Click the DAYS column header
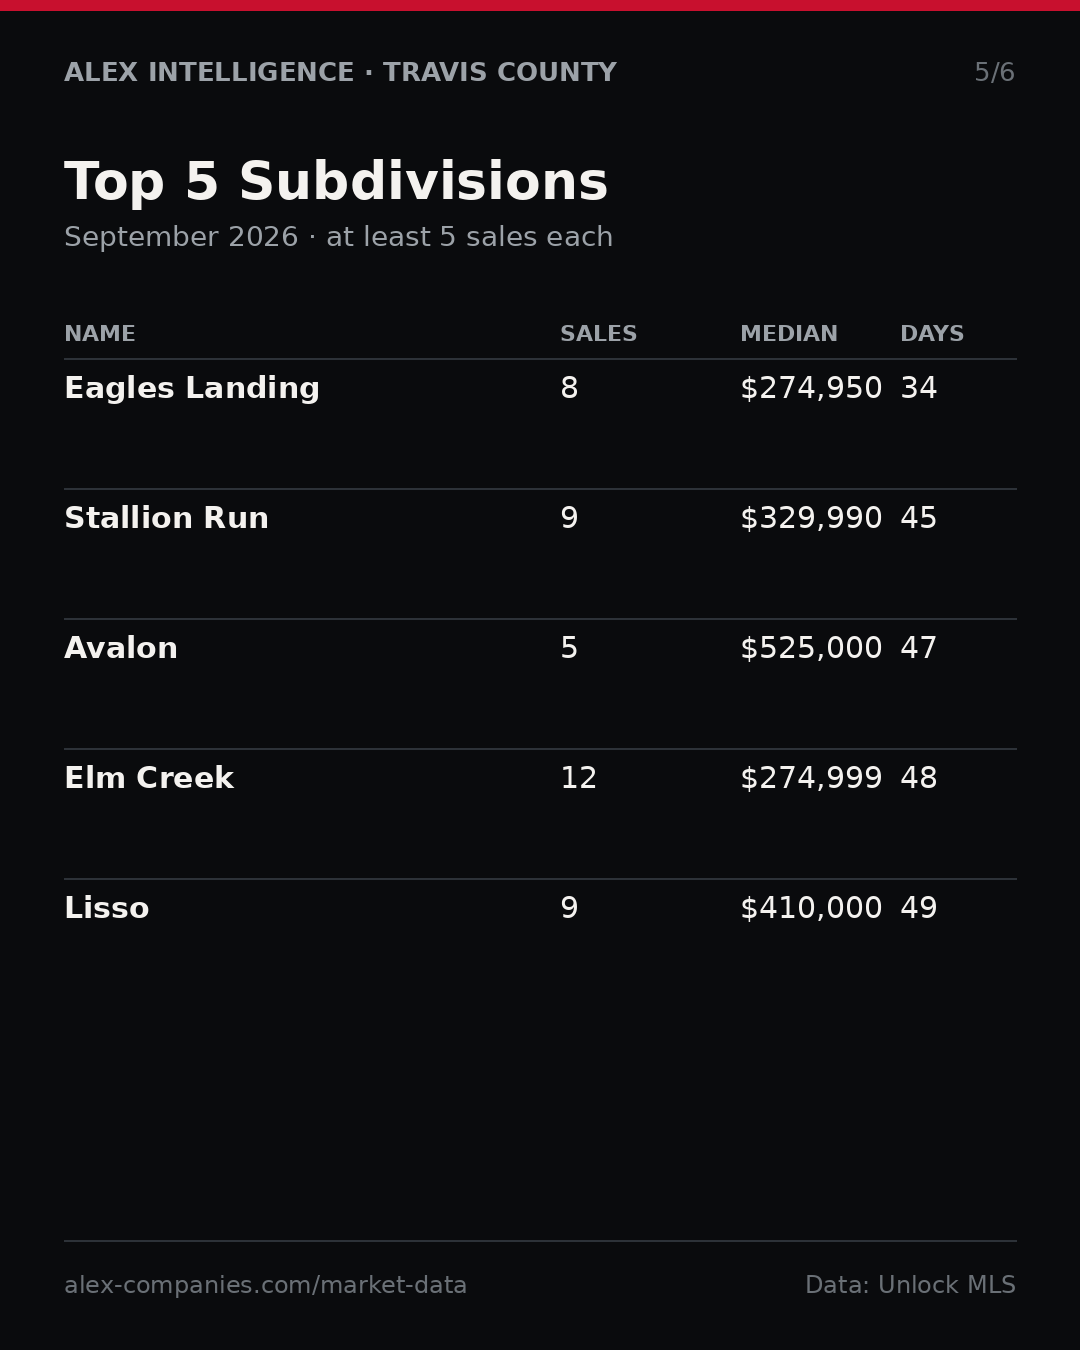The image size is (1080, 1350). [x=932, y=335]
